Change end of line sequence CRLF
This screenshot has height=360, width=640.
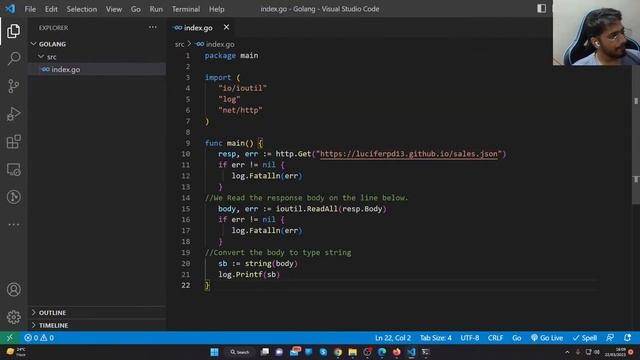[495, 338]
